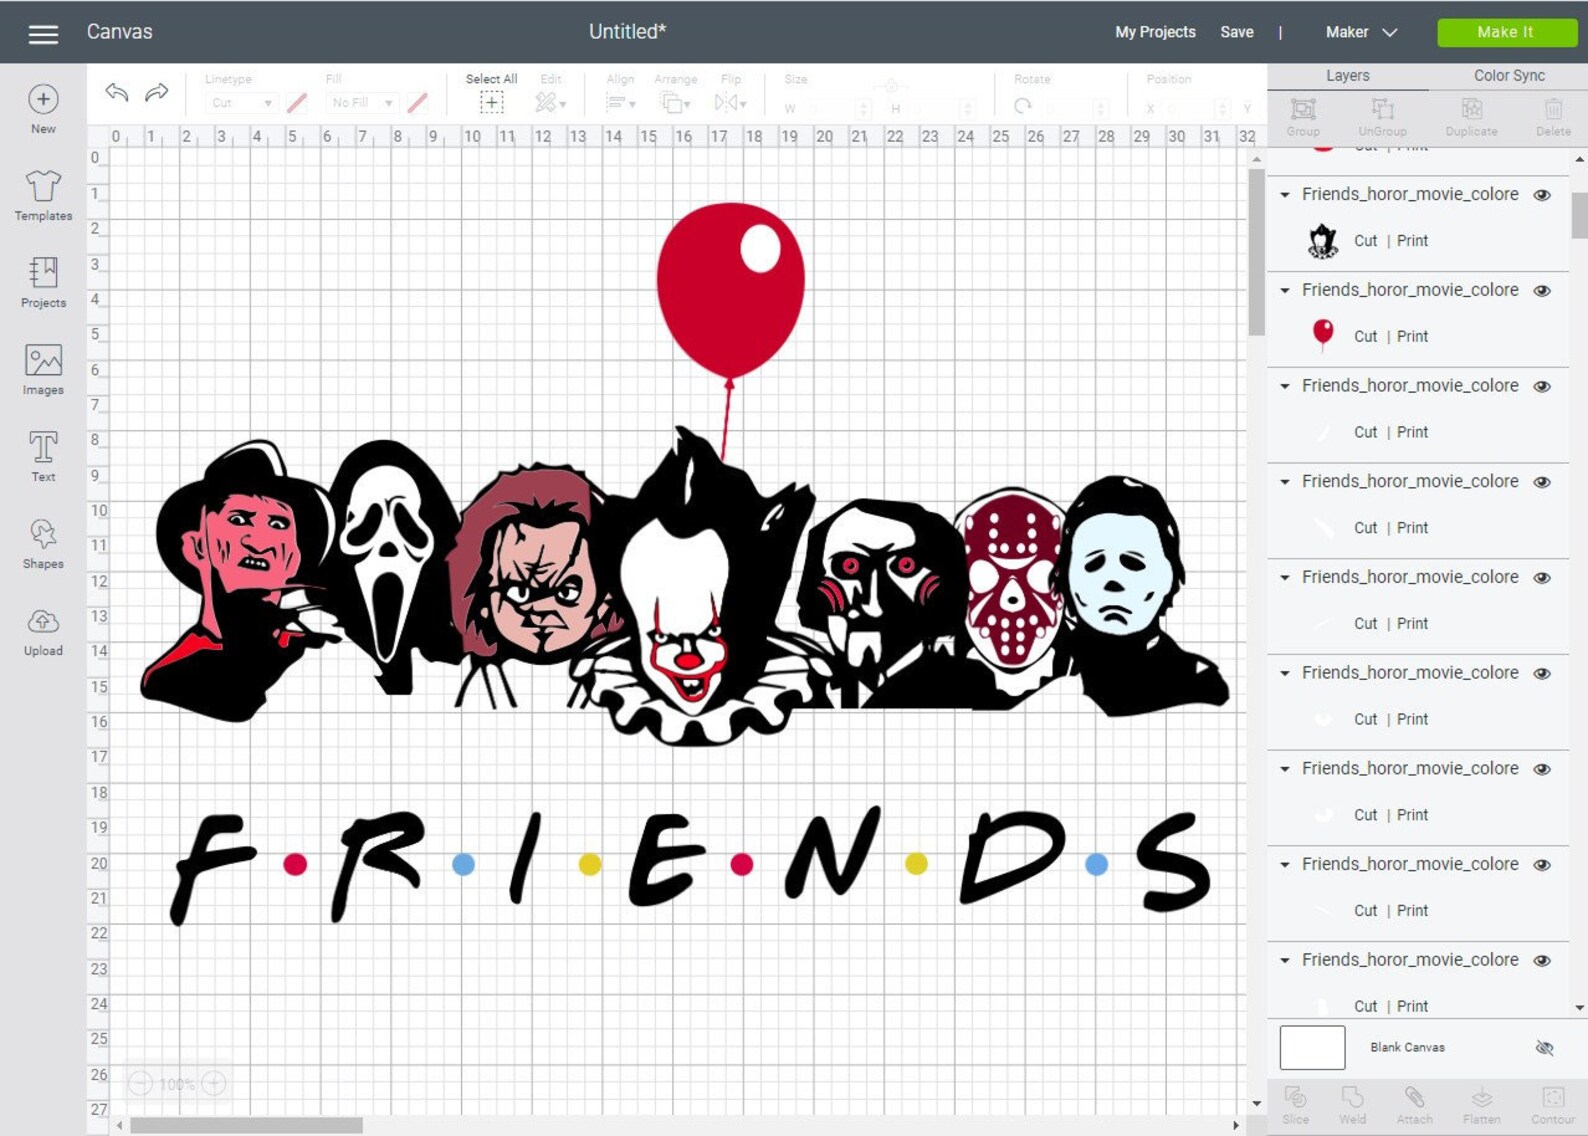This screenshot has width=1588, height=1136.
Task: Zoom in on the canvas
Action: 214,1083
